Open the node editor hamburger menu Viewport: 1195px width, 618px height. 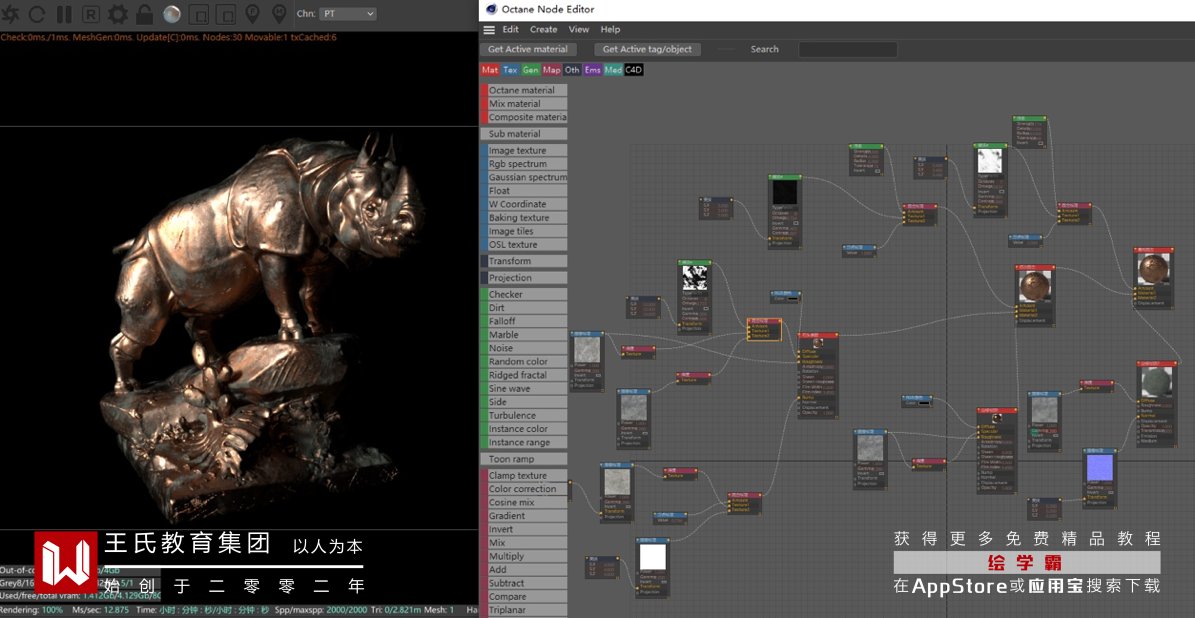489,30
